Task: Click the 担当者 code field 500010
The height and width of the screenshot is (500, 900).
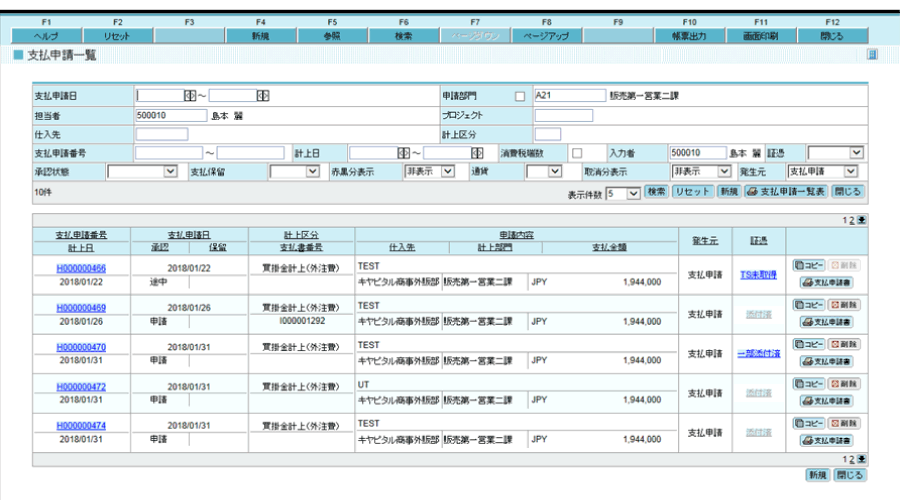Action: (171, 115)
